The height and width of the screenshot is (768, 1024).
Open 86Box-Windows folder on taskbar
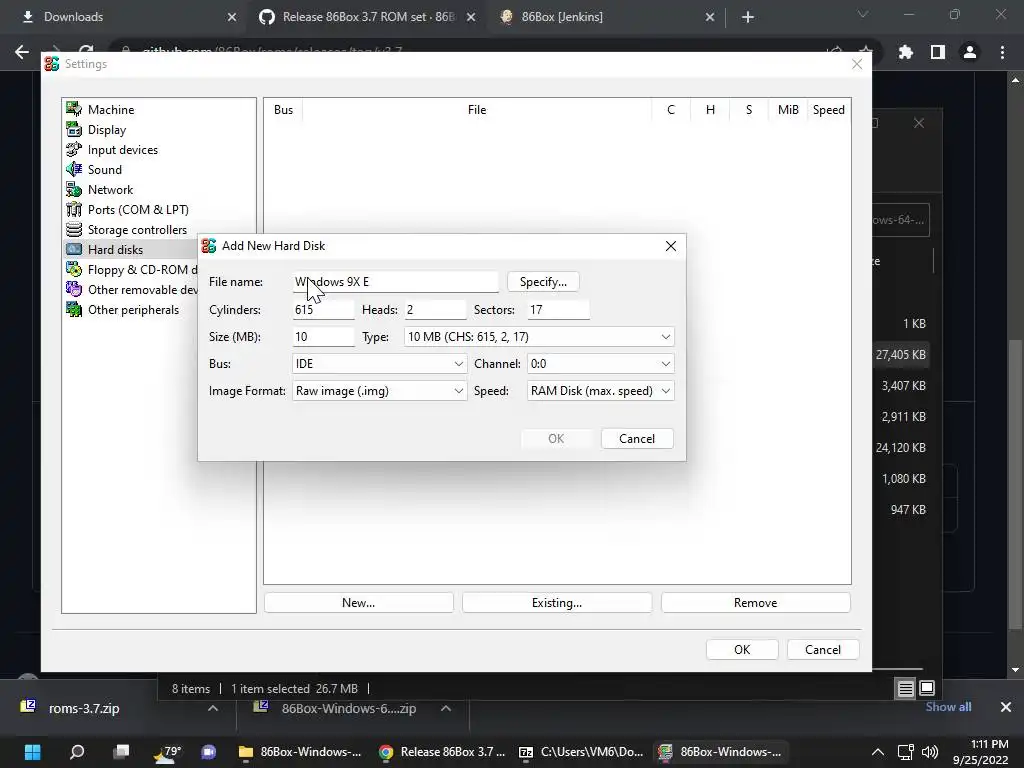click(x=300, y=752)
